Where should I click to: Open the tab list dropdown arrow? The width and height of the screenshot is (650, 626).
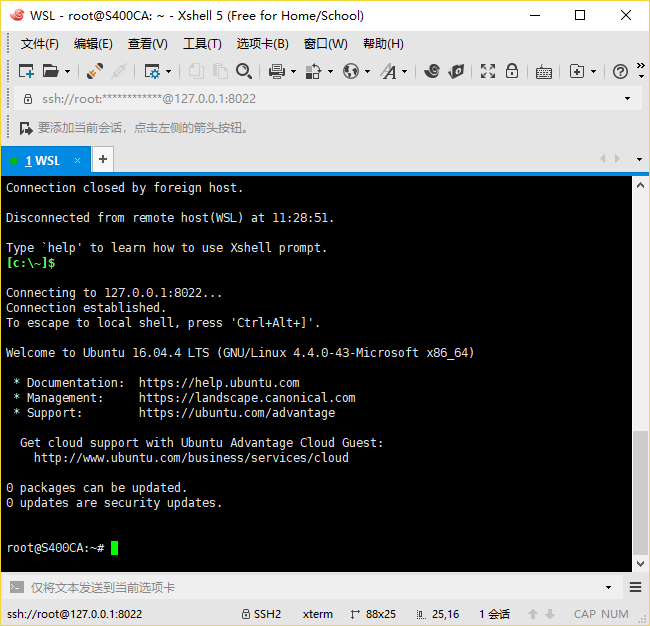click(x=639, y=159)
